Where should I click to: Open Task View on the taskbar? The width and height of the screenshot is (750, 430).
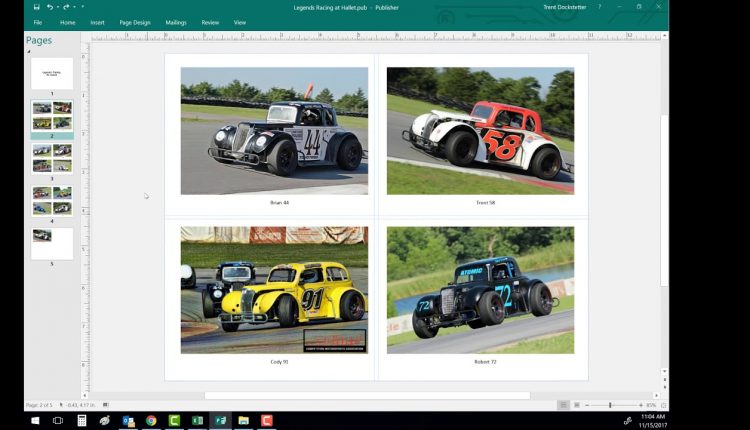[x=58, y=420]
